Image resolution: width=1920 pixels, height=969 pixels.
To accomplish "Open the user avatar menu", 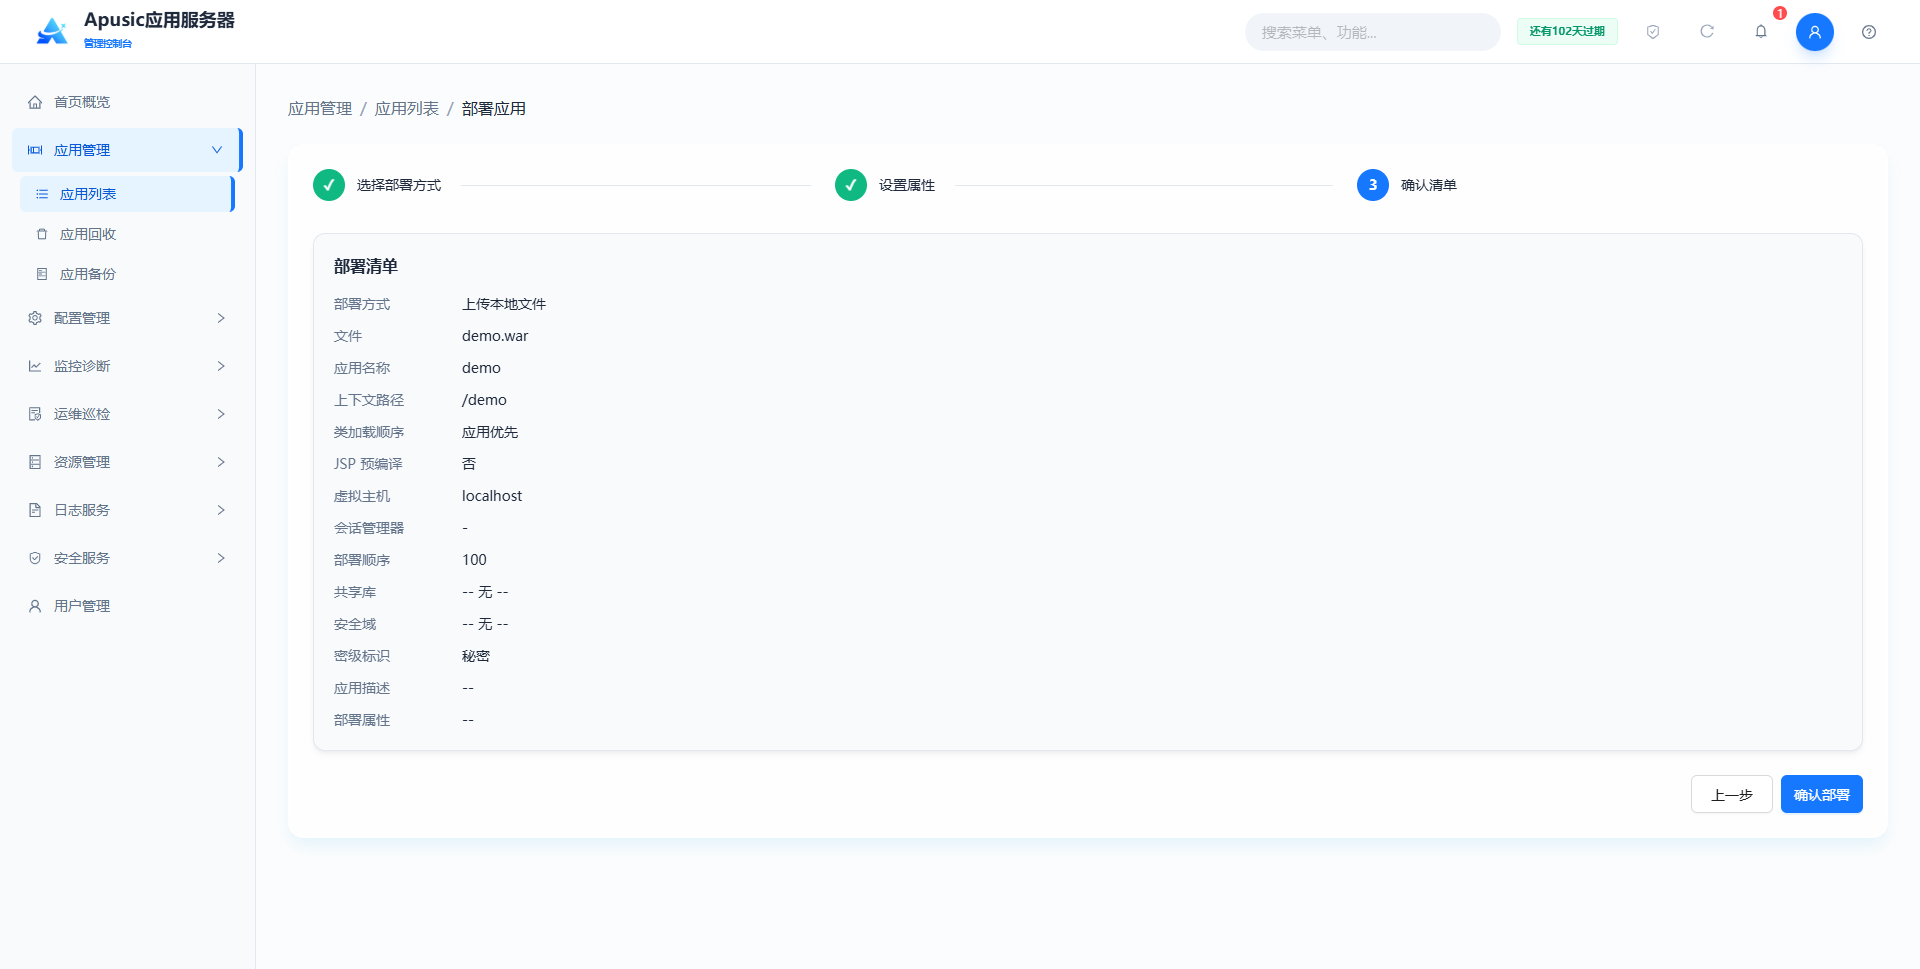I will [1814, 32].
